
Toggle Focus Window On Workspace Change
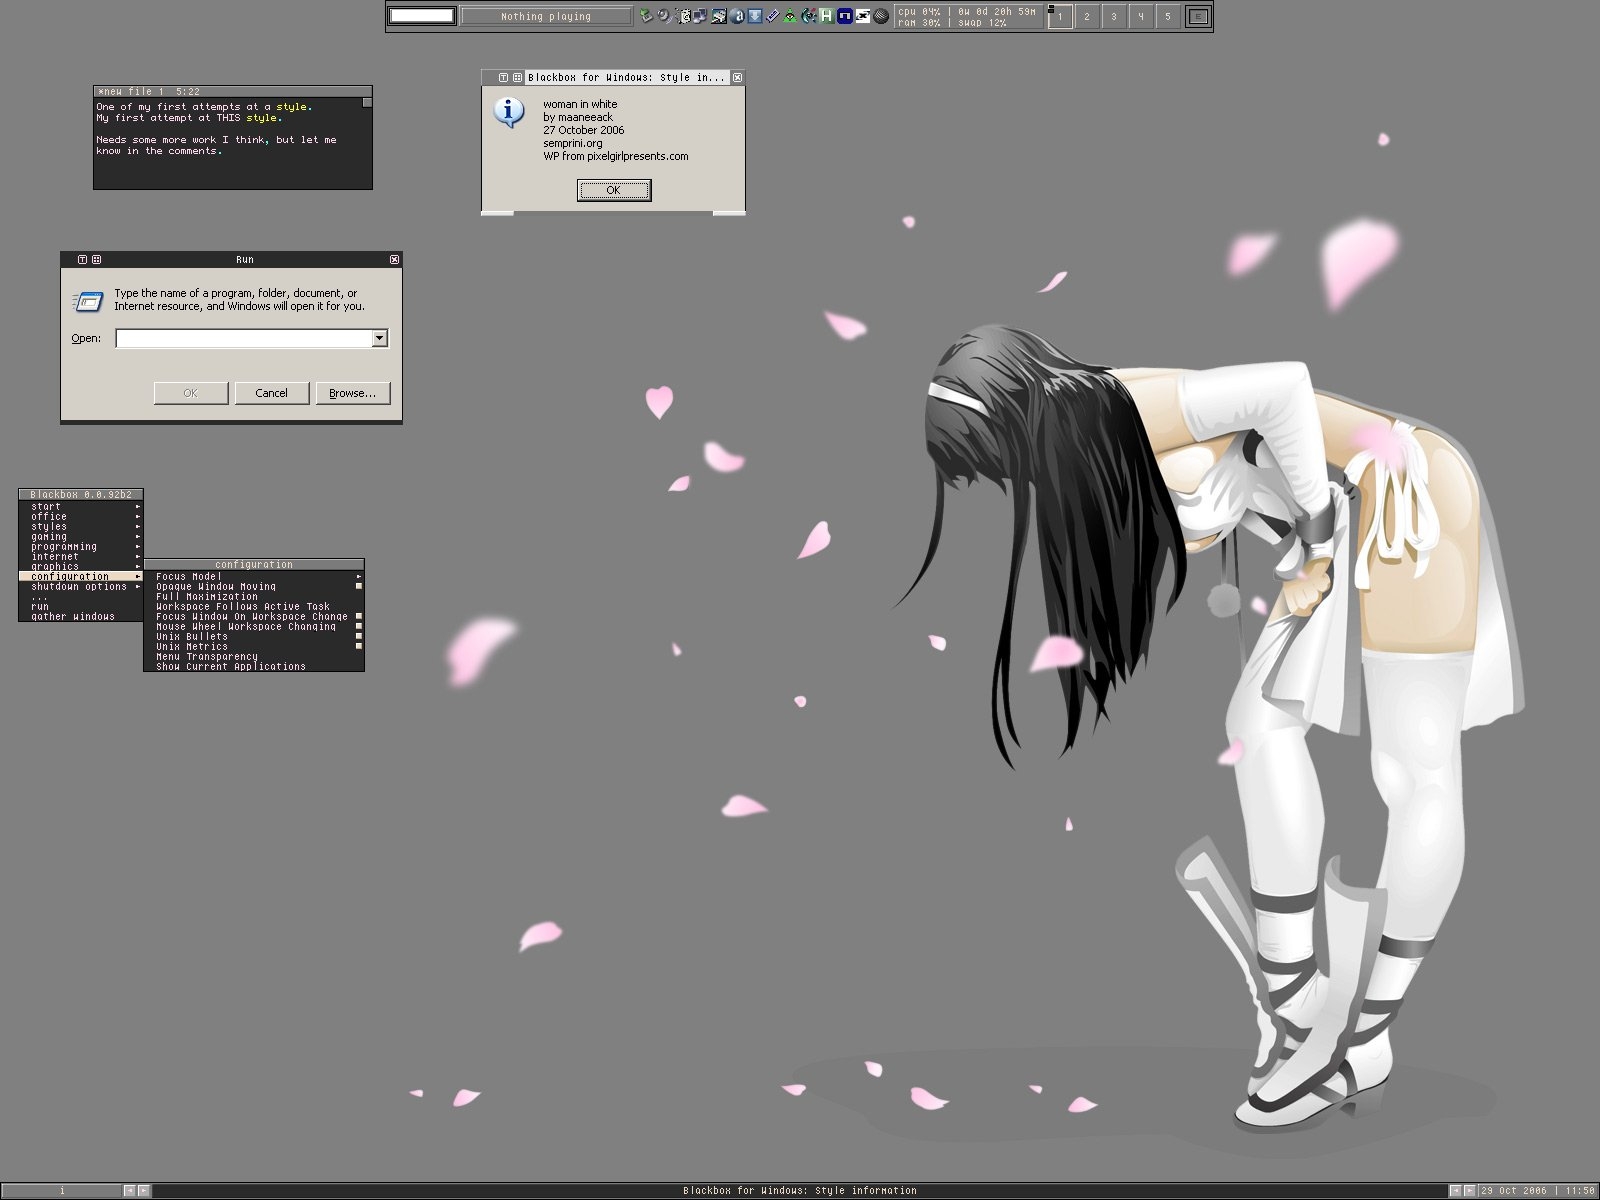[254, 616]
